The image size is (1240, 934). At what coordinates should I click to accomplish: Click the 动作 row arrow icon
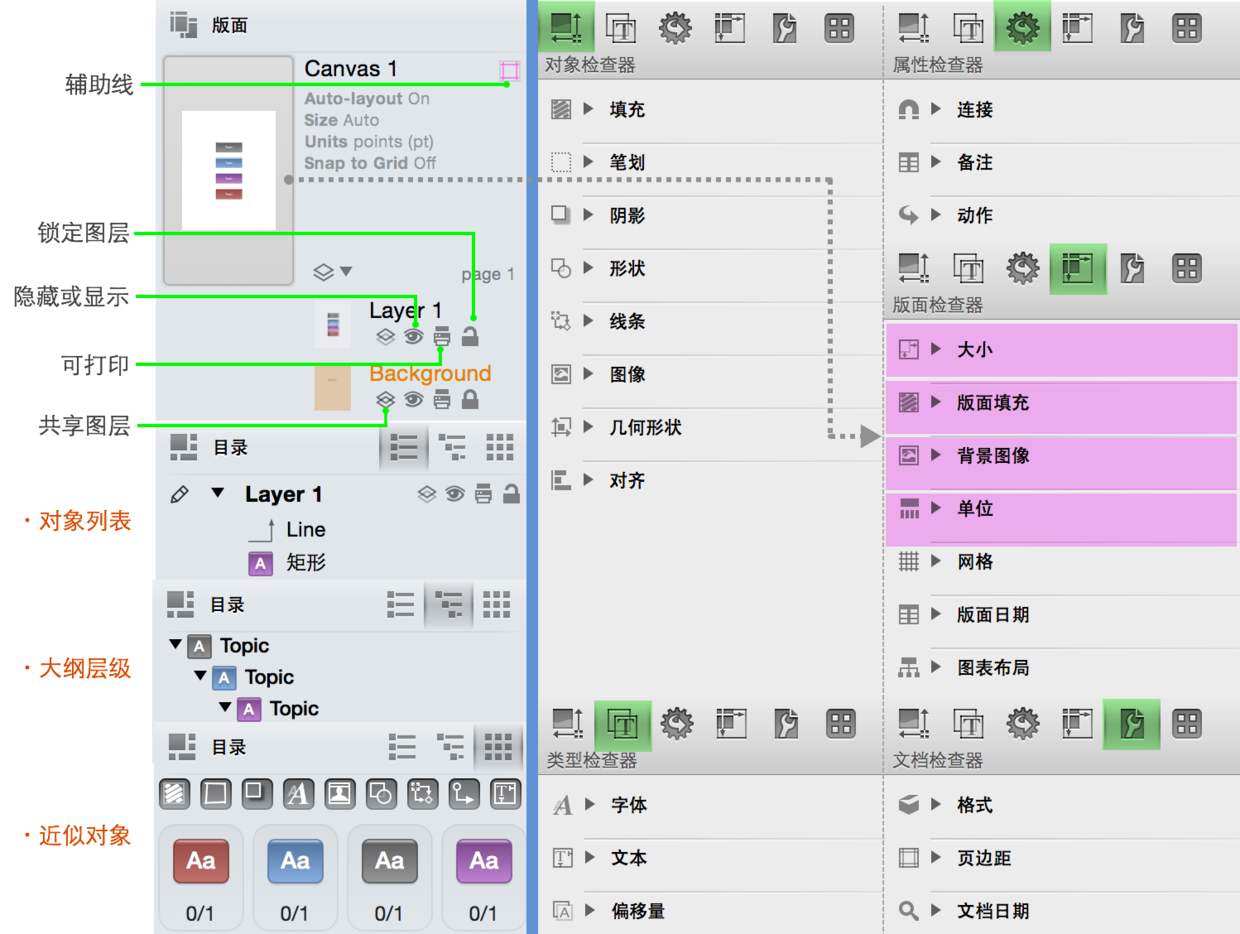[909, 215]
